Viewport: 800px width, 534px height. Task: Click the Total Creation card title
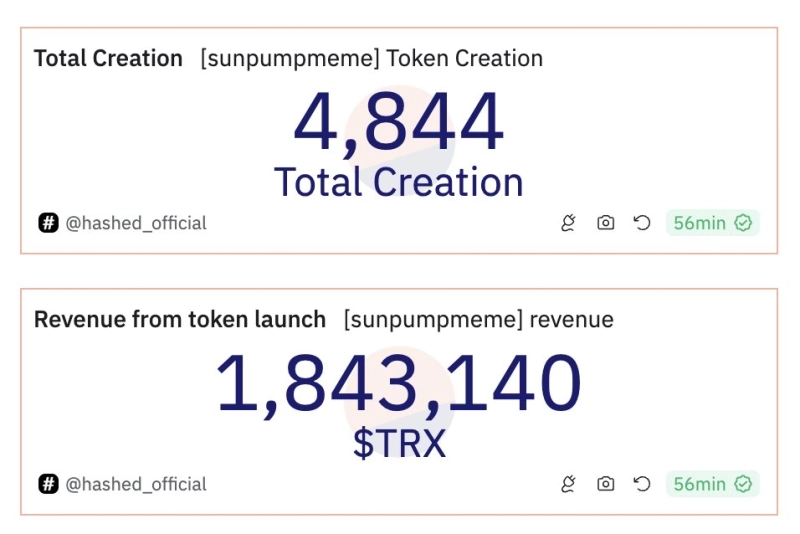pyautogui.click(x=108, y=58)
